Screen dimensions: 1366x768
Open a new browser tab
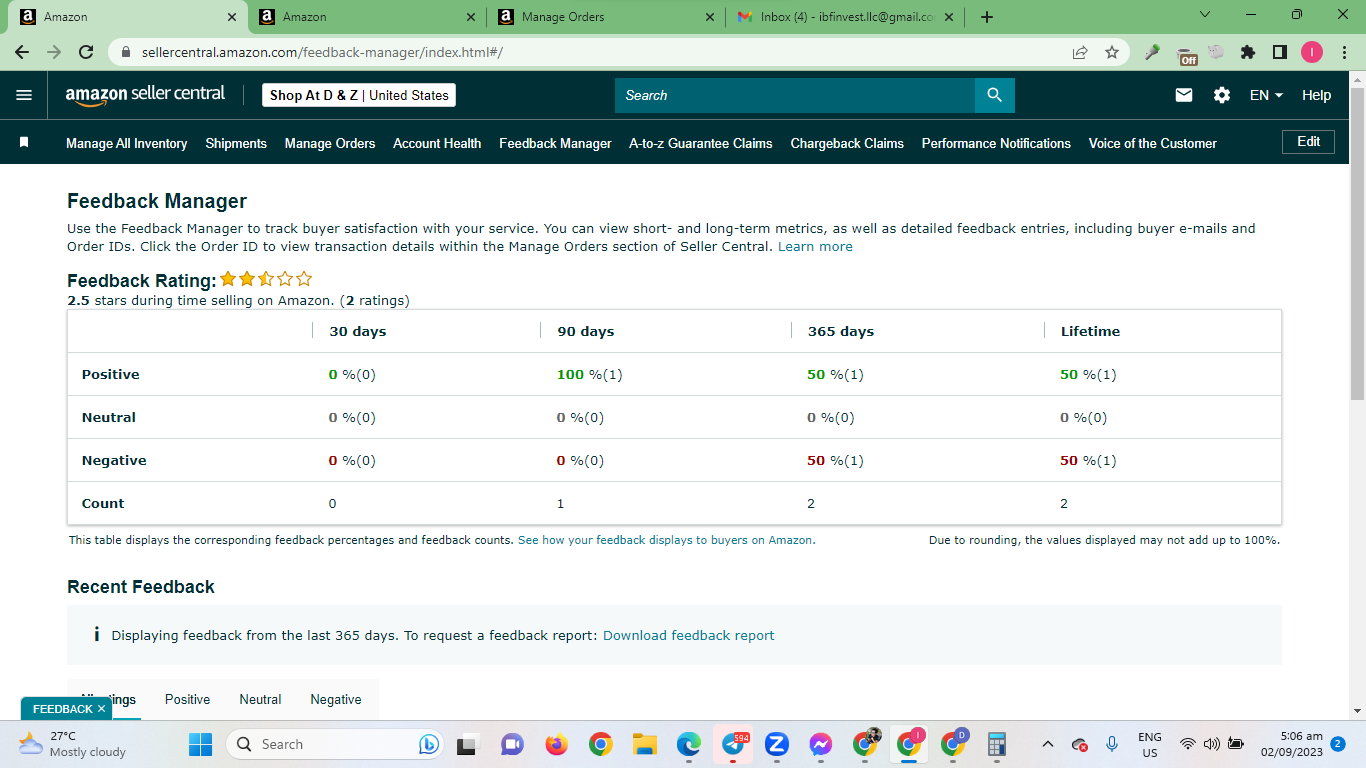coord(987,17)
